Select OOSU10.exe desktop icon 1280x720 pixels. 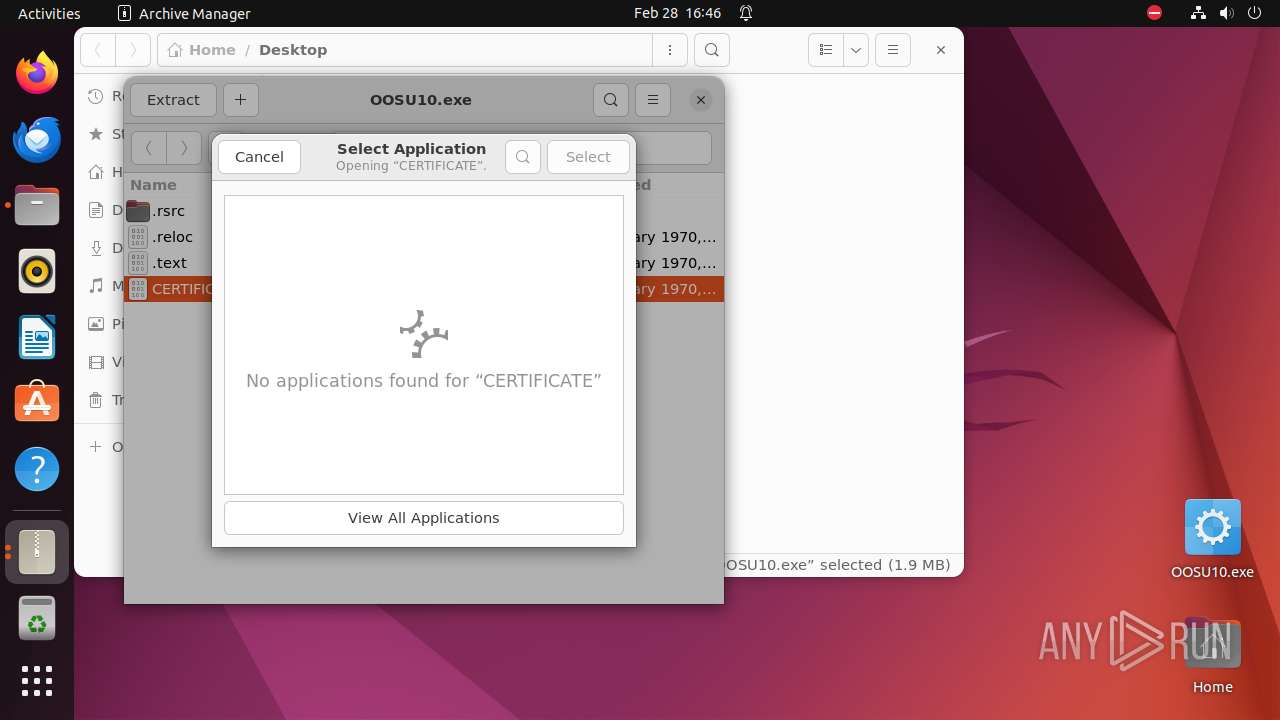[x=1212, y=539]
